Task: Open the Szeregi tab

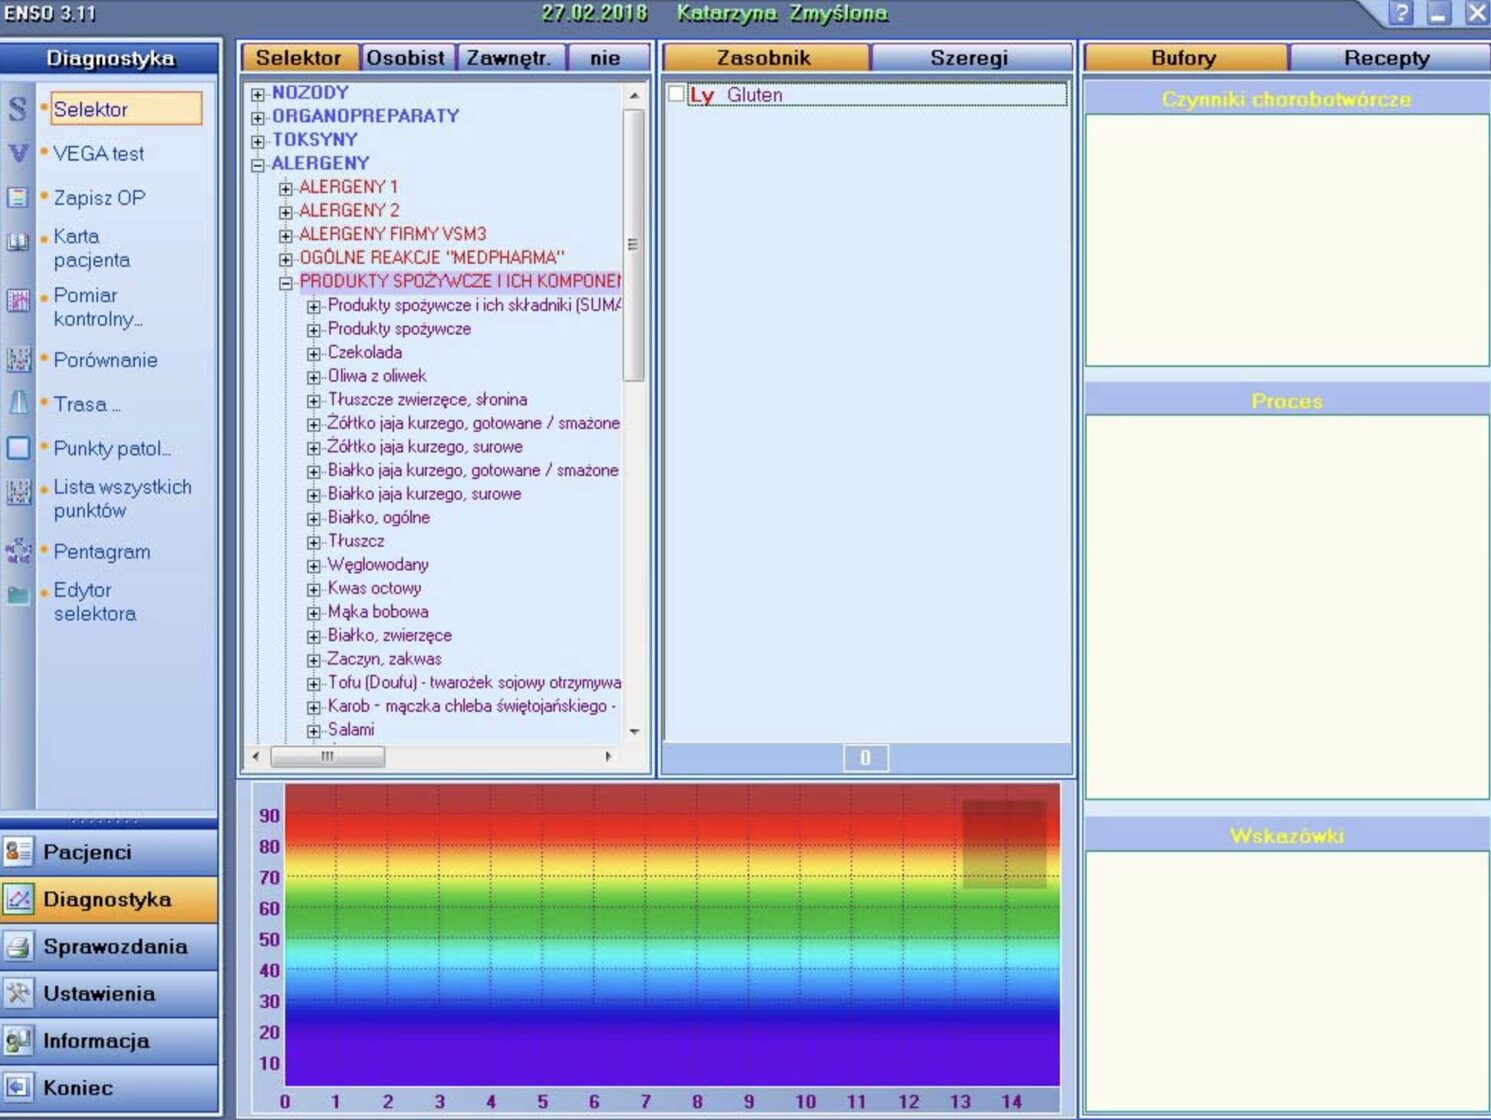Action: [970, 58]
